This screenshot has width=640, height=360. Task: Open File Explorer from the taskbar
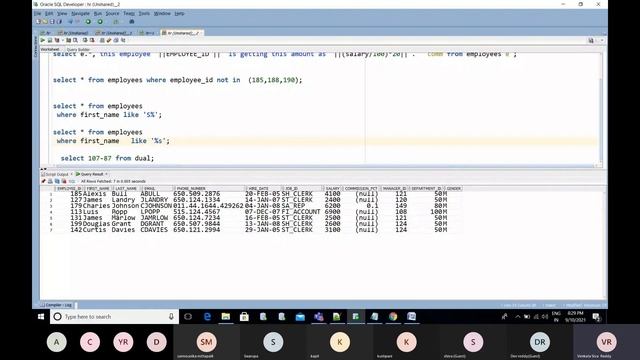226,317
